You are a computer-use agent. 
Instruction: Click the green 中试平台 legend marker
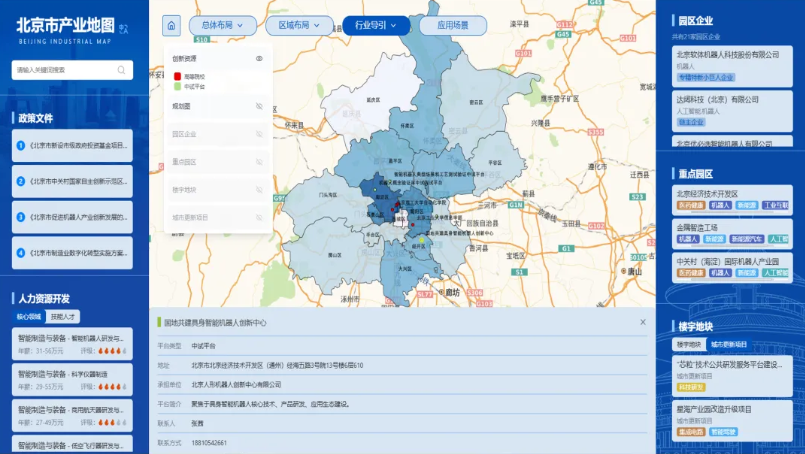pyautogui.click(x=178, y=86)
